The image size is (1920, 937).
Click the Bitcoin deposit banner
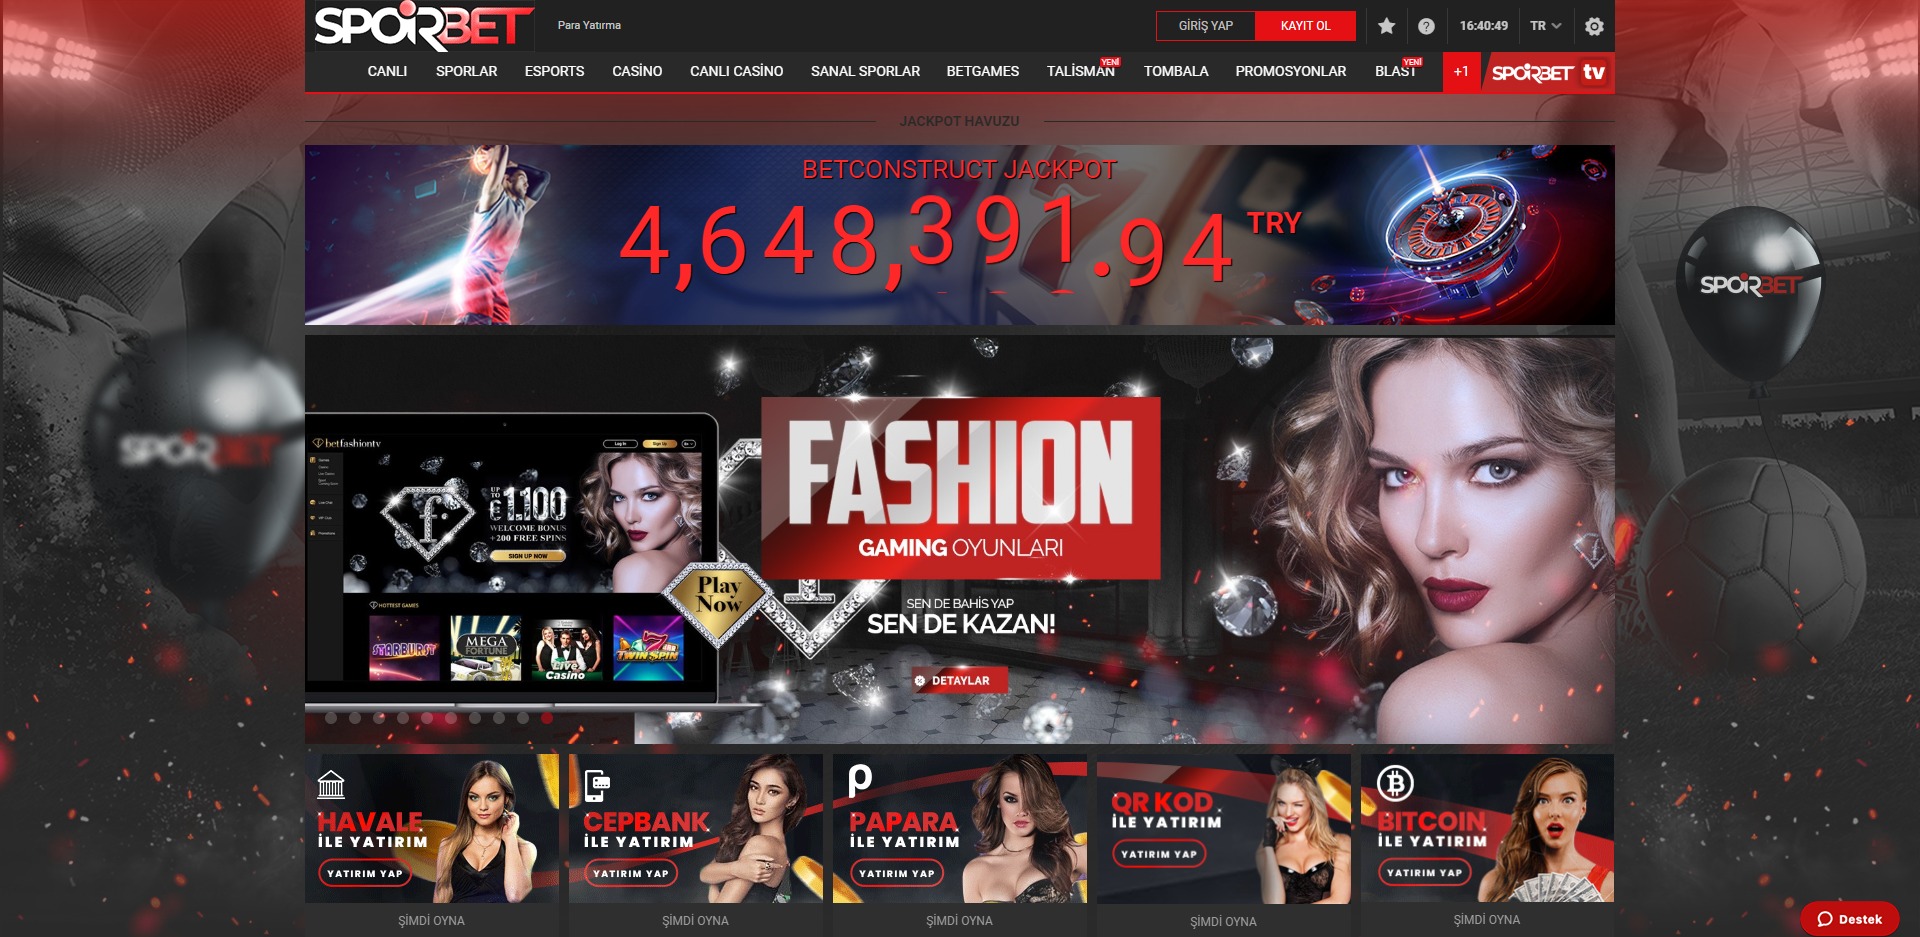click(x=1486, y=829)
